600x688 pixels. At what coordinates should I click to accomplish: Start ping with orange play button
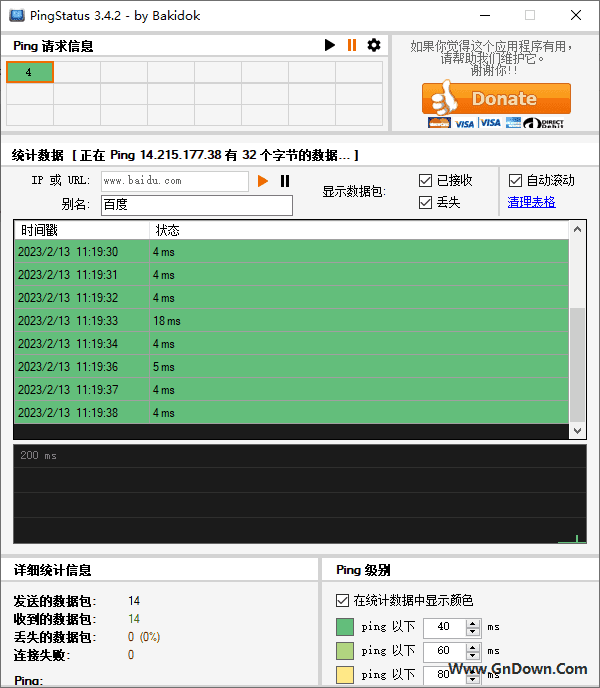(262, 181)
